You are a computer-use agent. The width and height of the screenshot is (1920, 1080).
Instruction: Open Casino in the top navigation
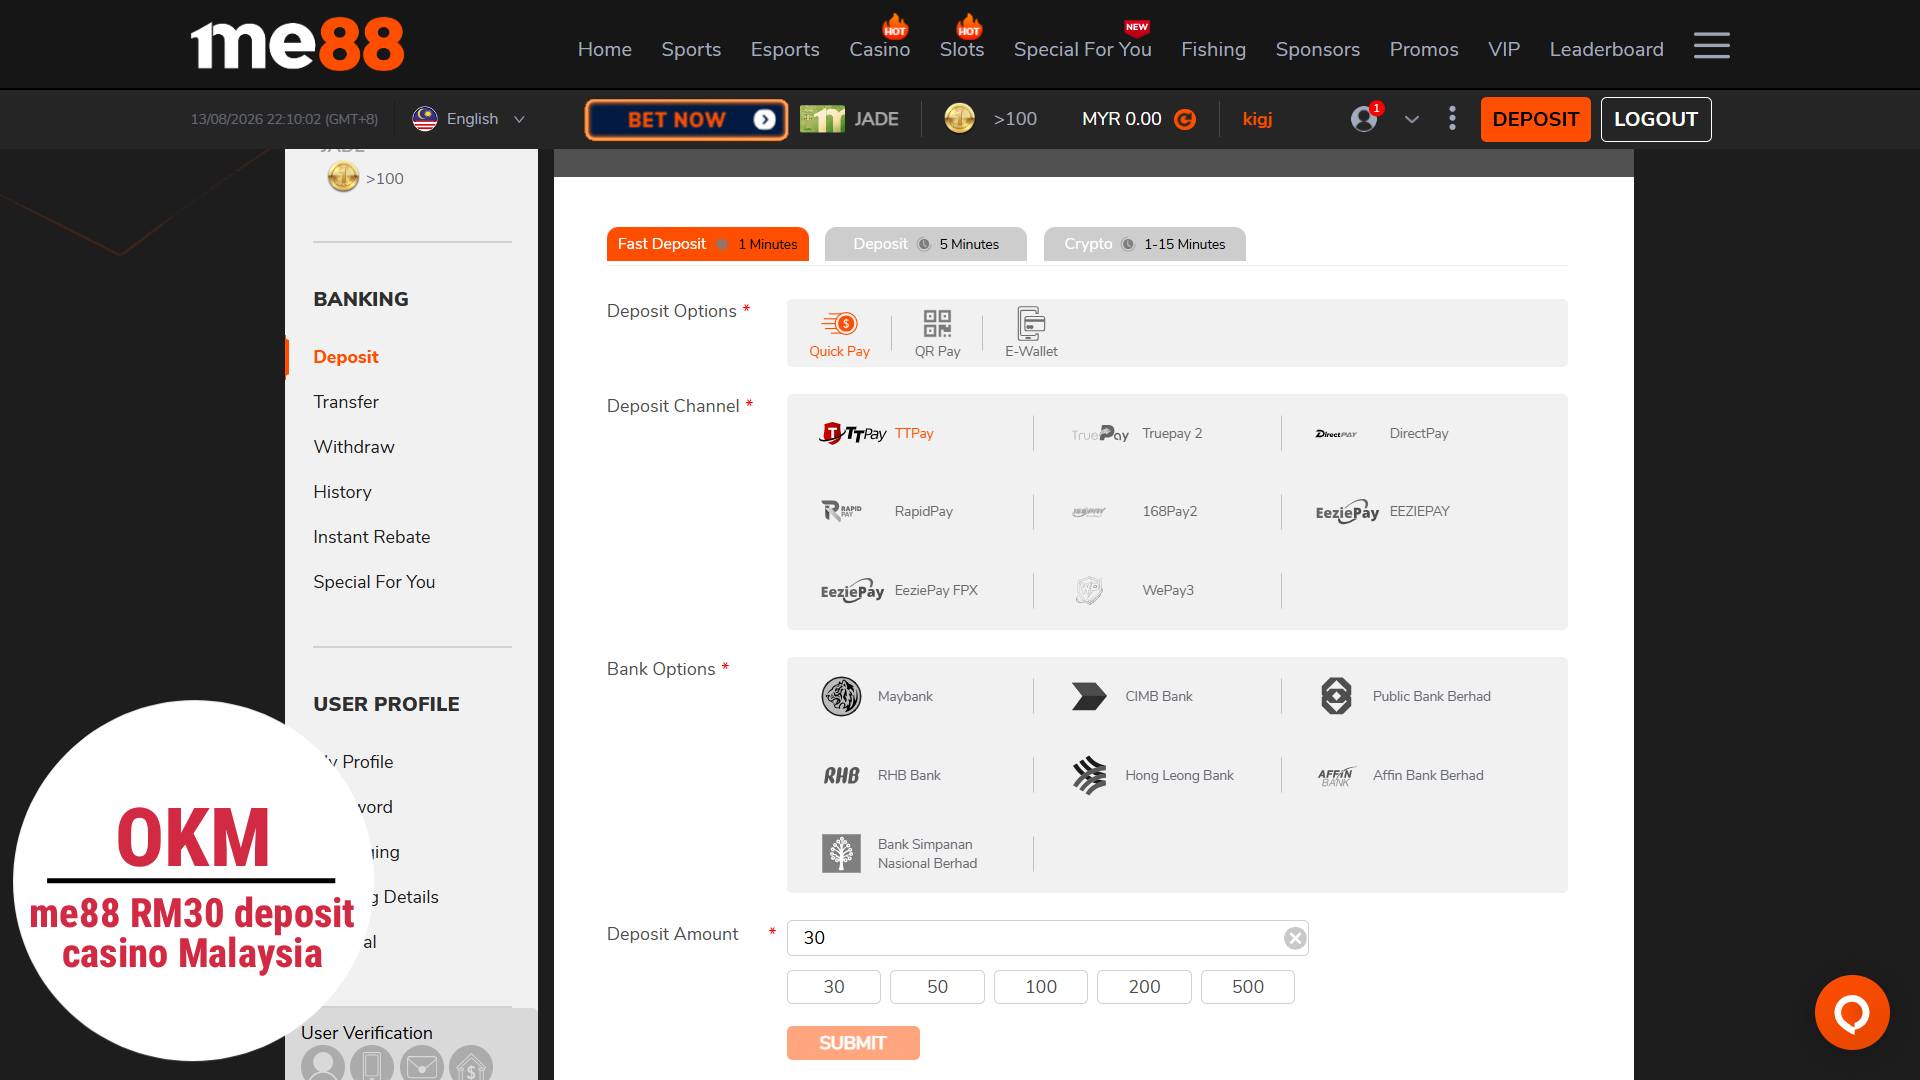coord(880,49)
